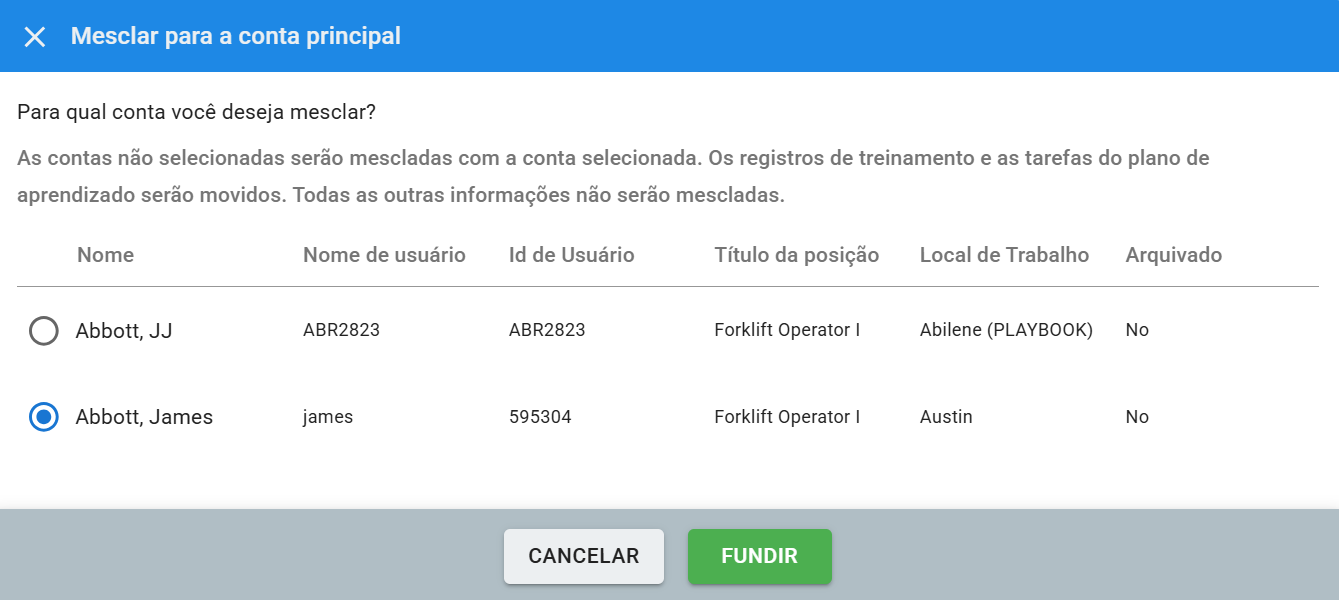Click the Nome de usuário column header

[384, 255]
